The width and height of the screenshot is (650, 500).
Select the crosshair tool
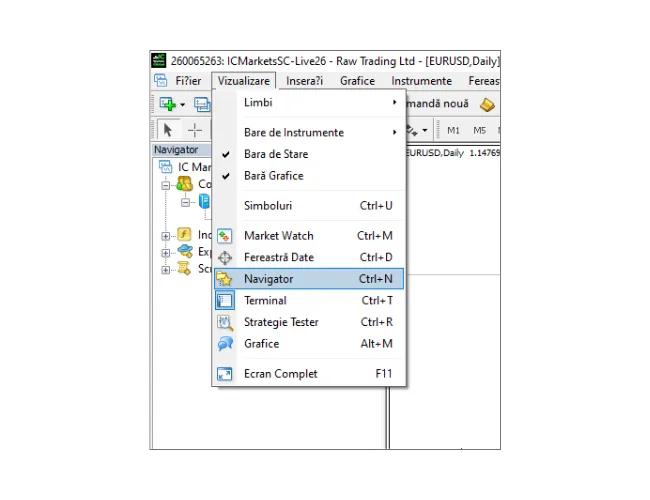point(194,130)
